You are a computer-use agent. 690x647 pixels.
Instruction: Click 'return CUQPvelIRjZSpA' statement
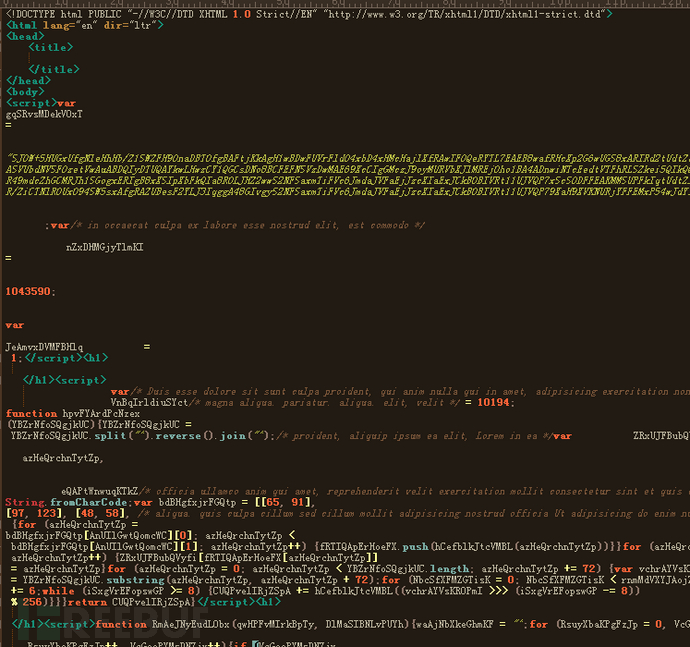click(x=130, y=602)
